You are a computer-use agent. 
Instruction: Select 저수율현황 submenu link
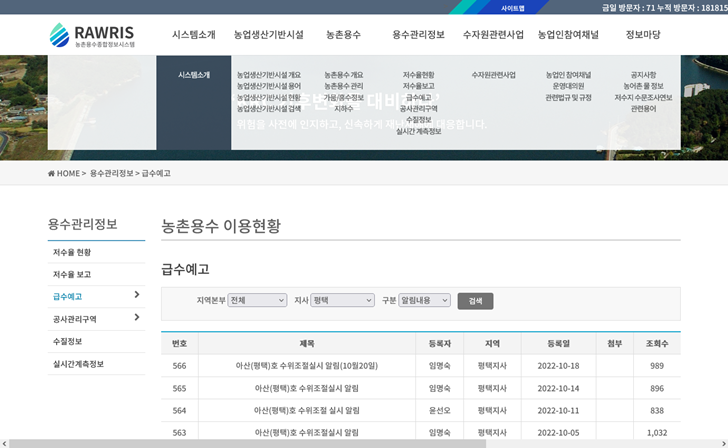[x=418, y=75]
